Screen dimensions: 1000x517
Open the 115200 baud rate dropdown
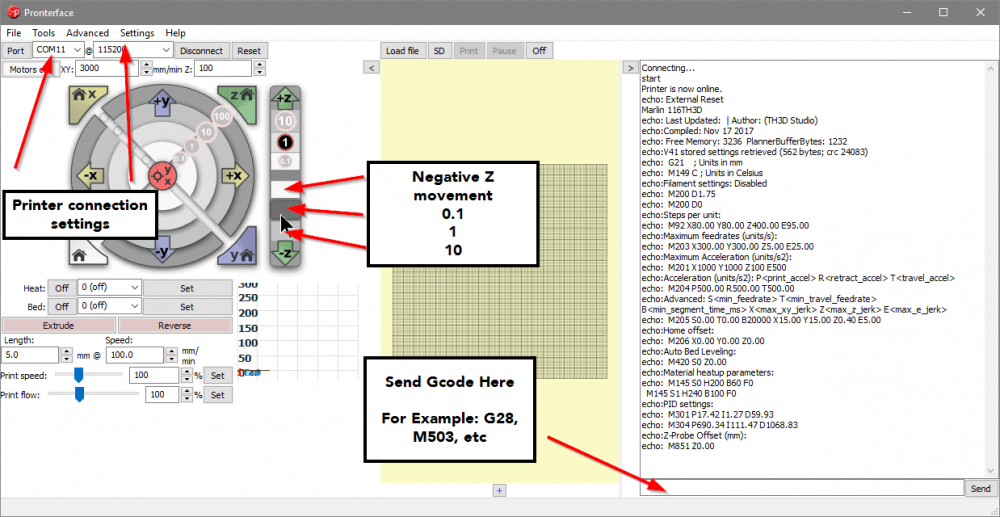point(133,50)
